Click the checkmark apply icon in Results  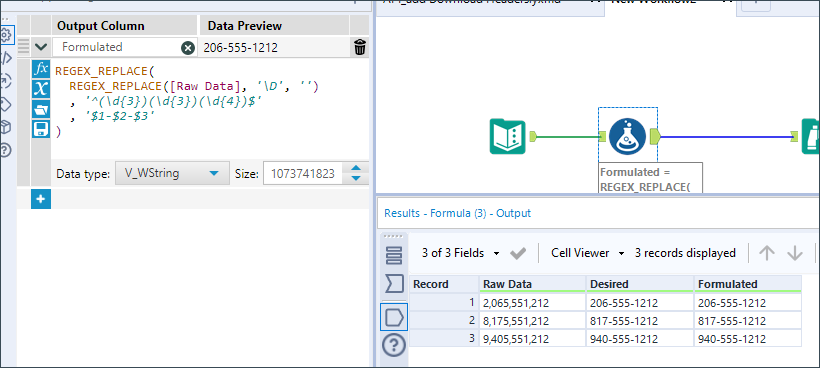point(518,254)
